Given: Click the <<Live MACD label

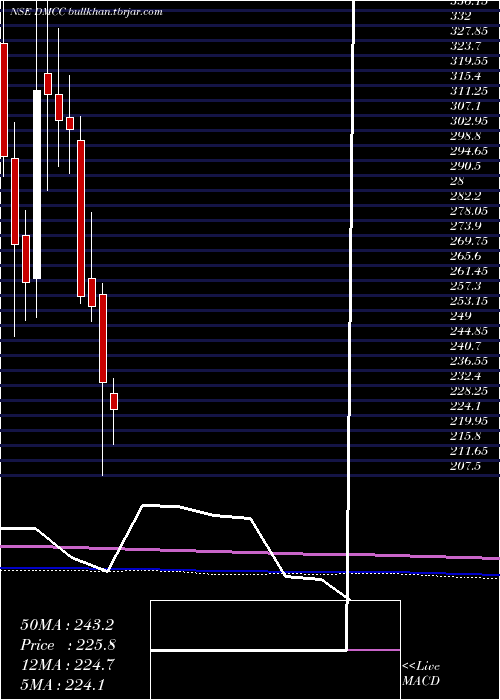Looking at the screenshot, I should pyautogui.click(x=421, y=674).
